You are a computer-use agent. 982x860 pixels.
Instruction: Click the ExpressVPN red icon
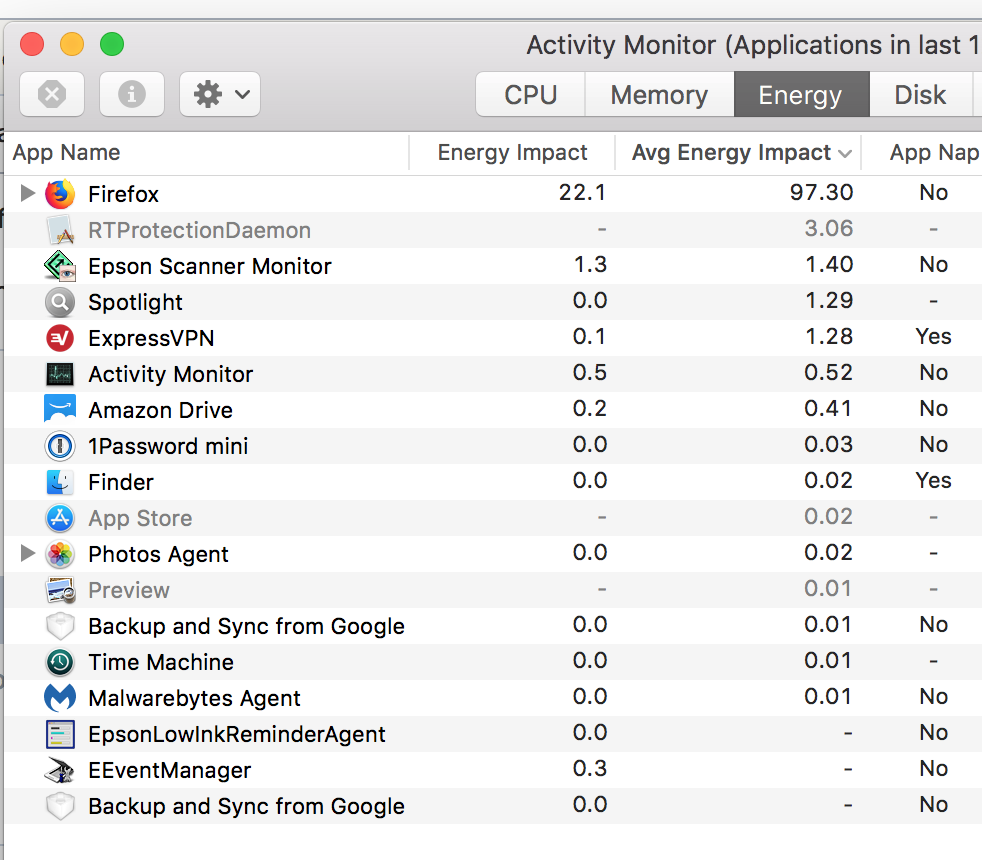[x=60, y=338]
